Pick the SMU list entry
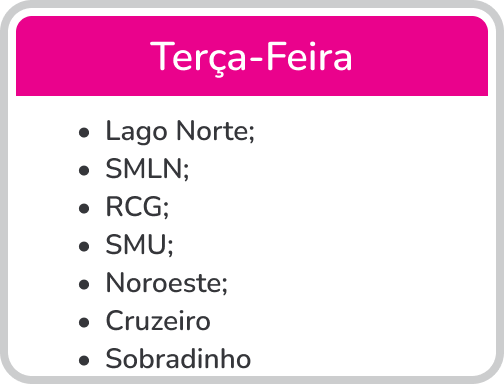Viewport: 504px width, 384px height. [139, 245]
